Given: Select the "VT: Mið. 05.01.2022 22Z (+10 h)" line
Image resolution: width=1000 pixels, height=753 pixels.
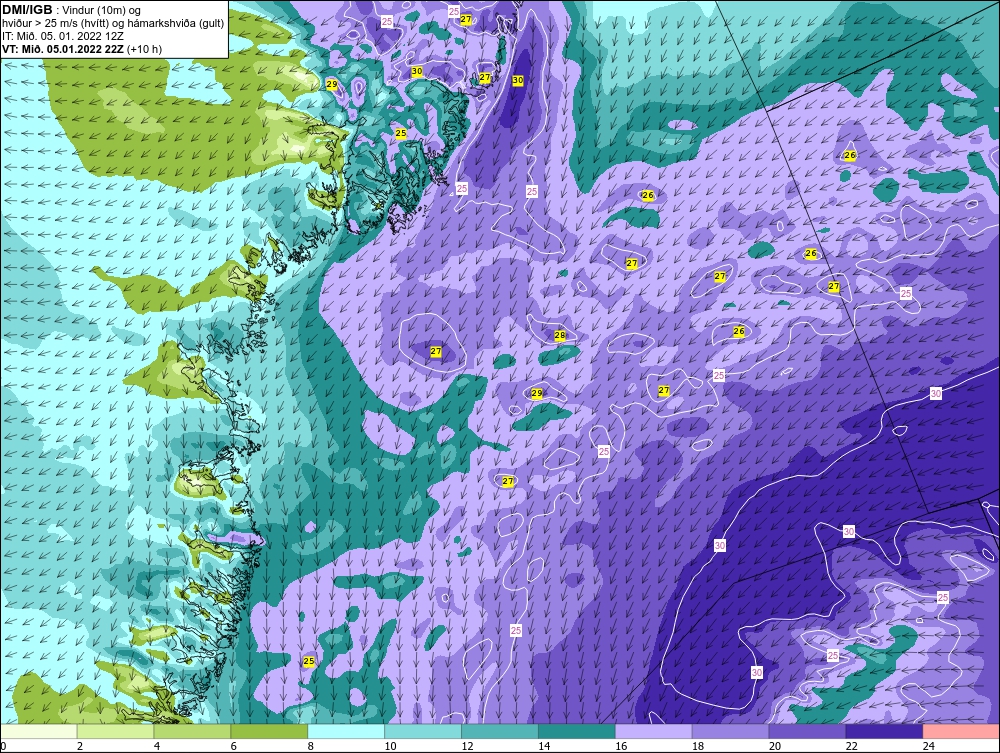Looking at the screenshot, I should click(82, 49).
